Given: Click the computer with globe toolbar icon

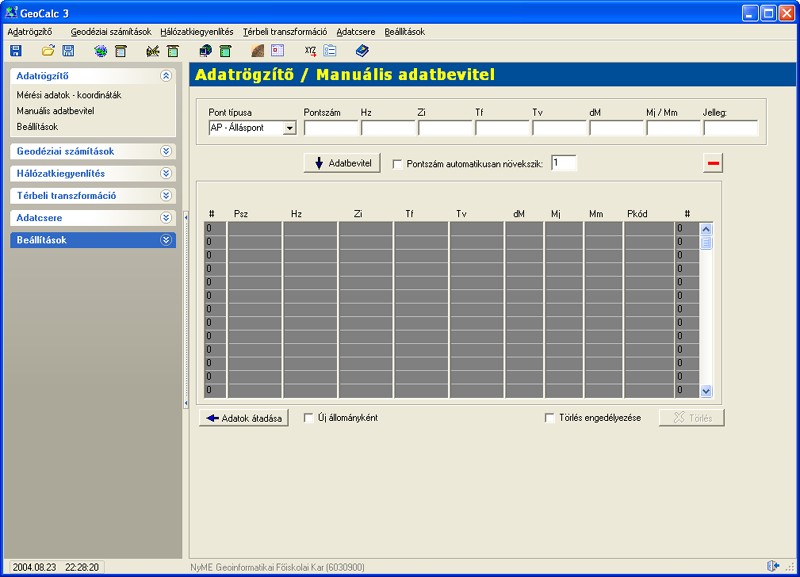Looking at the screenshot, I should click(x=206, y=51).
